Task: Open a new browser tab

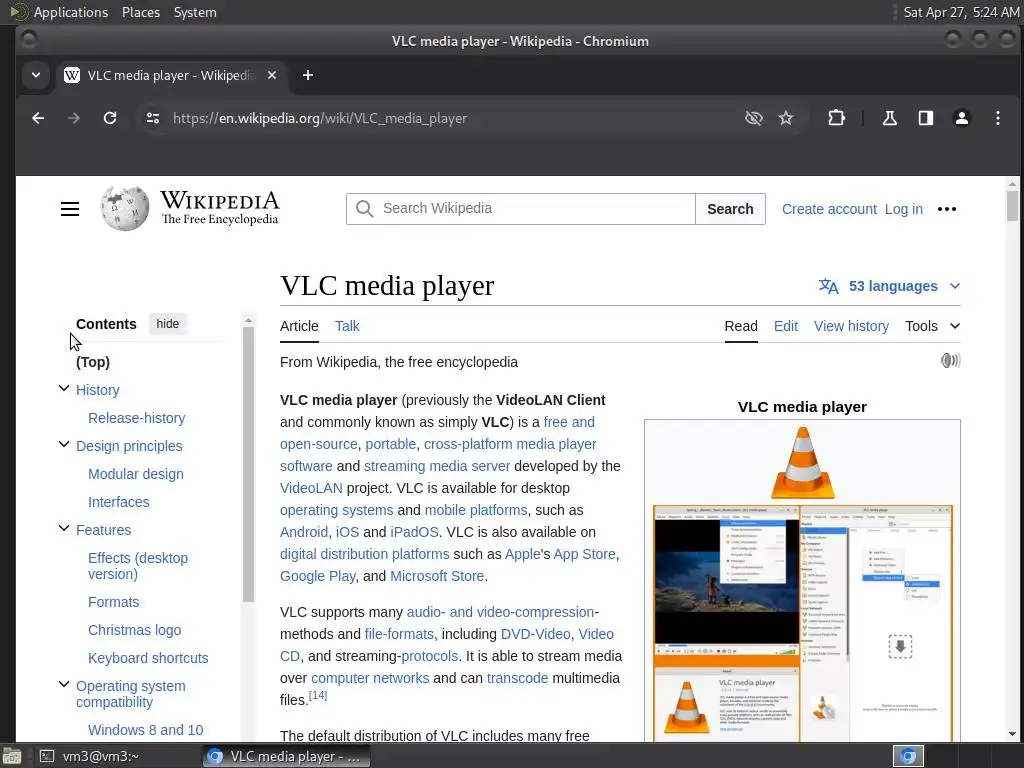Action: point(308,75)
